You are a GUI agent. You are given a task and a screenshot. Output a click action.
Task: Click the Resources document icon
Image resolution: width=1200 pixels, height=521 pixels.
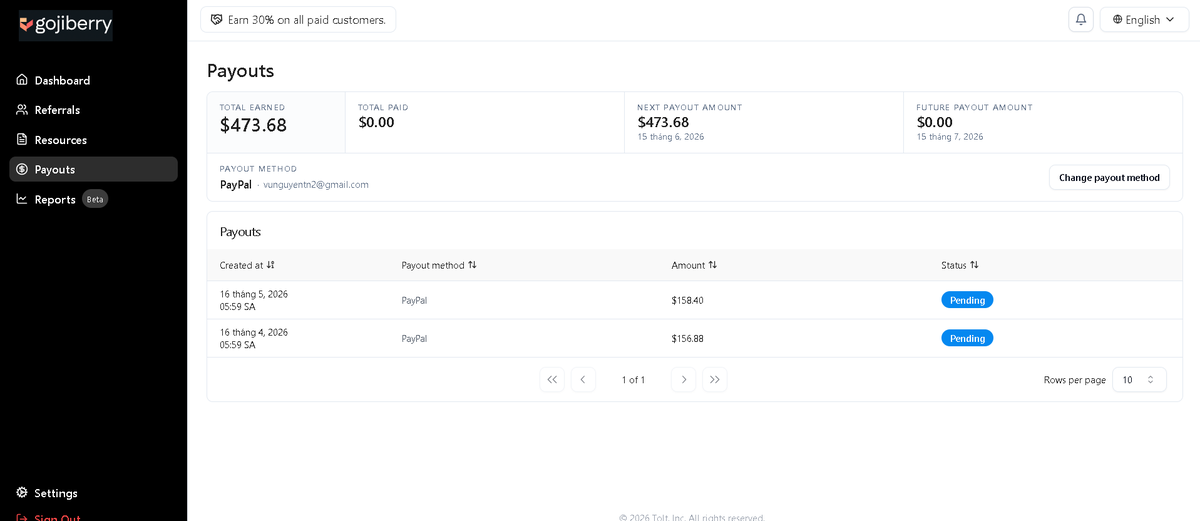coord(22,139)
